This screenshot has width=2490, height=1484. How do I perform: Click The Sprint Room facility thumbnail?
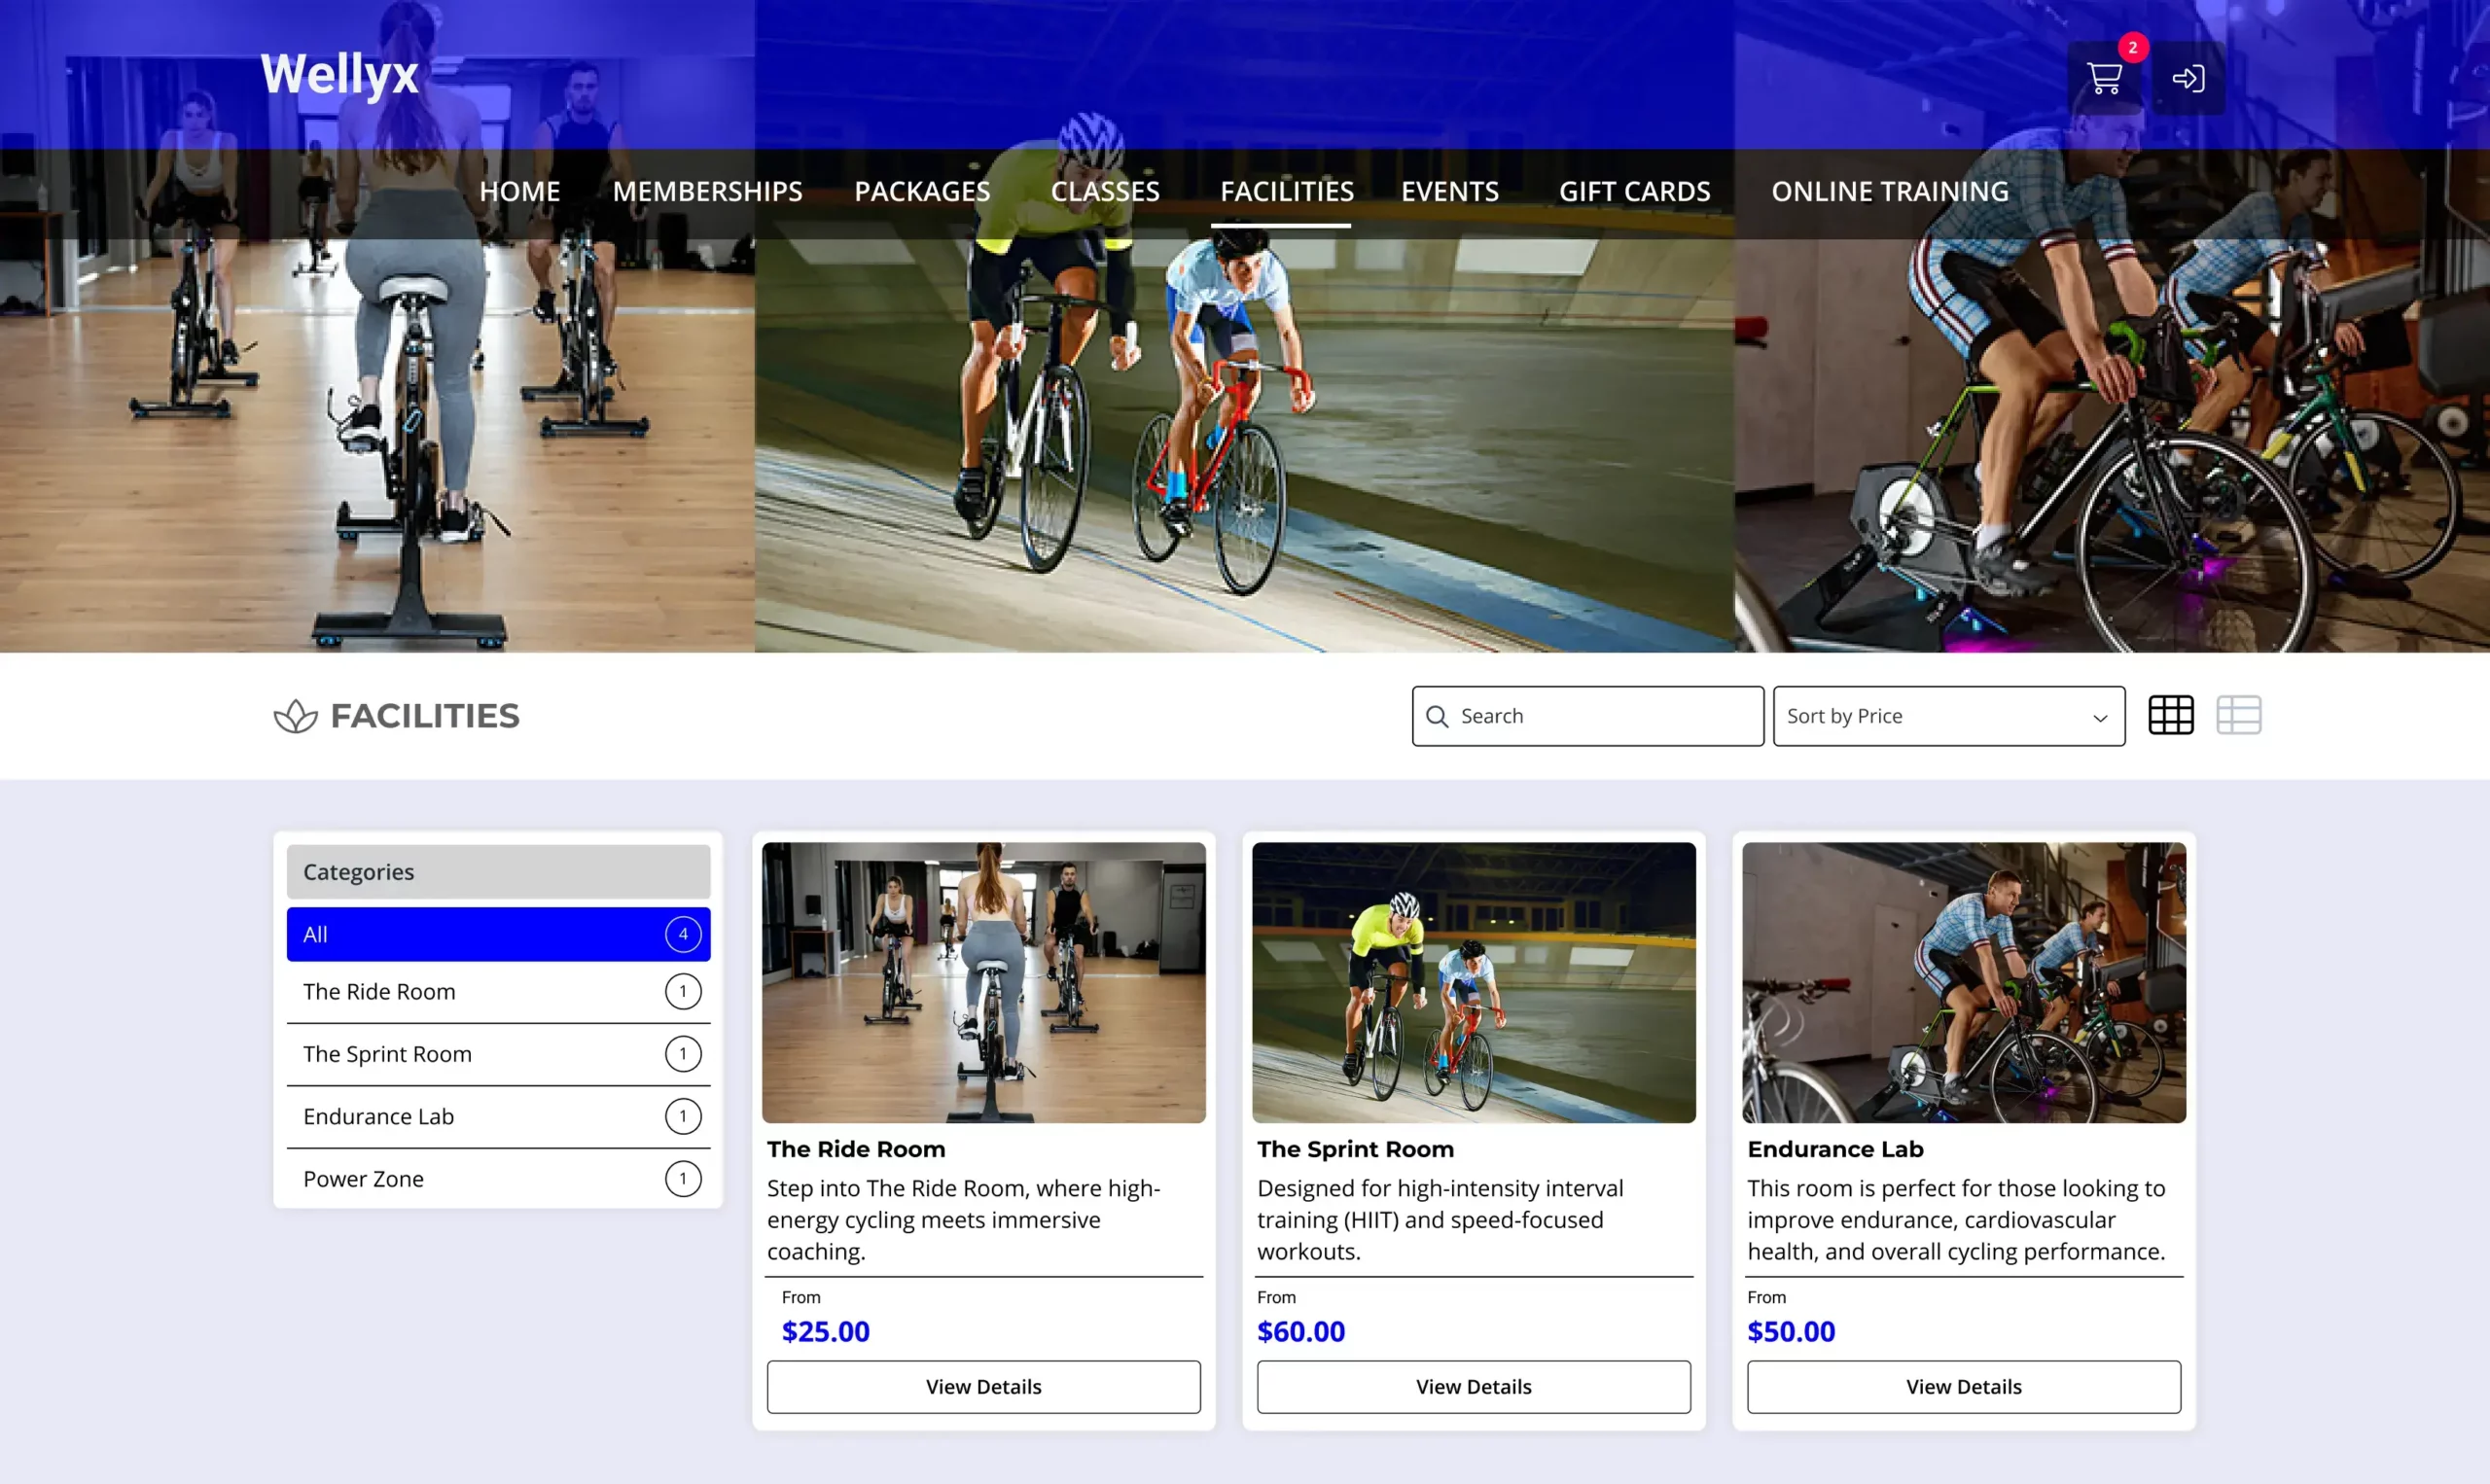[x=1475, y=982]
